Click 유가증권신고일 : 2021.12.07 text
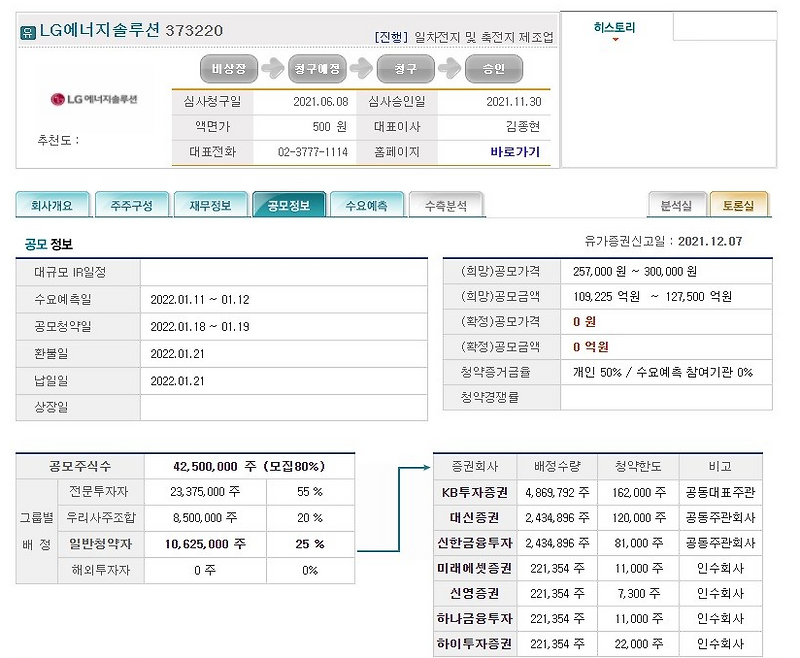 click(663, 241)
